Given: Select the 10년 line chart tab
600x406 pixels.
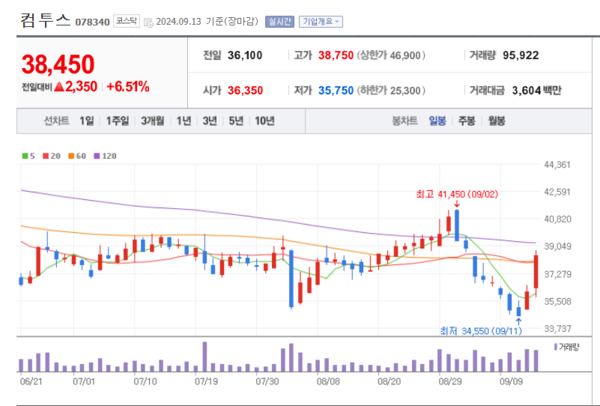Looking at the screenshot, I should click(x=264, y=121).
